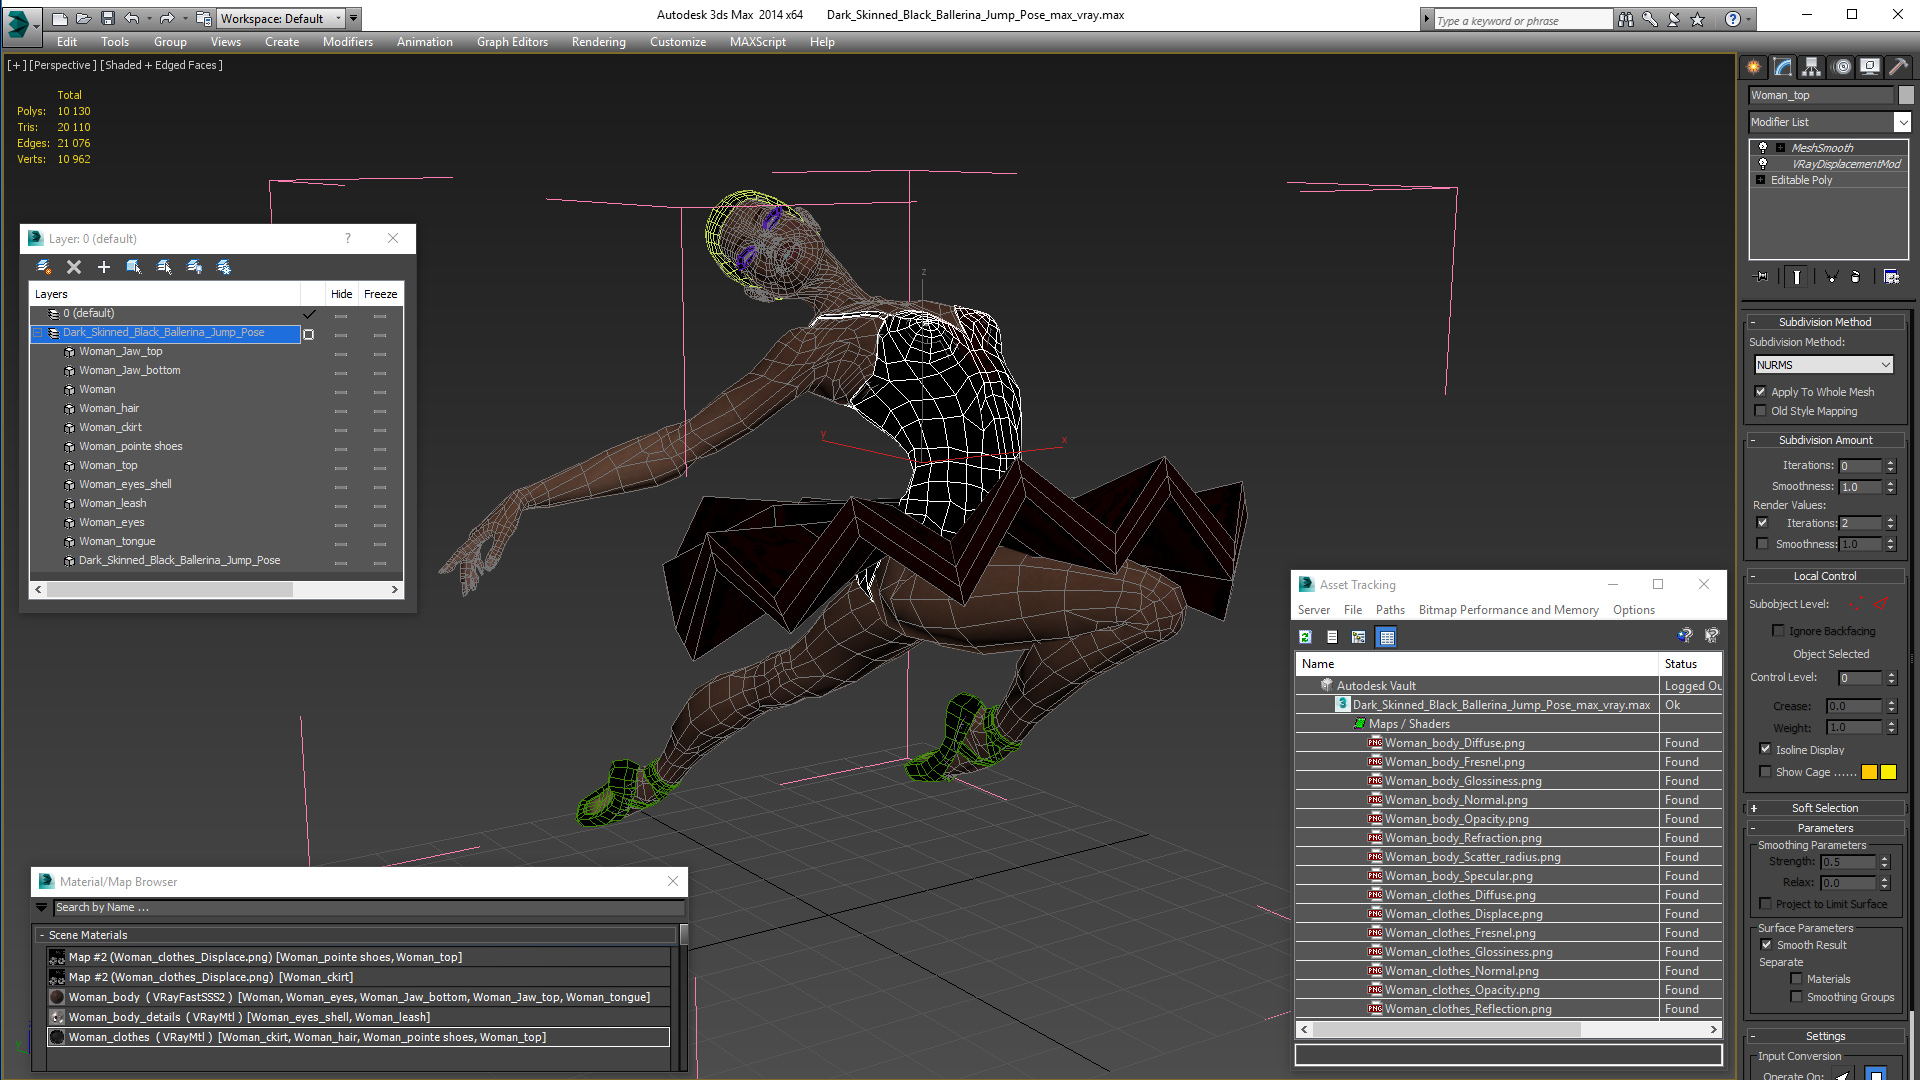Click the first Show Cage color swatch
Screen dimensions: 1920x1080
pyautogui.click(x=1869, y=772)
